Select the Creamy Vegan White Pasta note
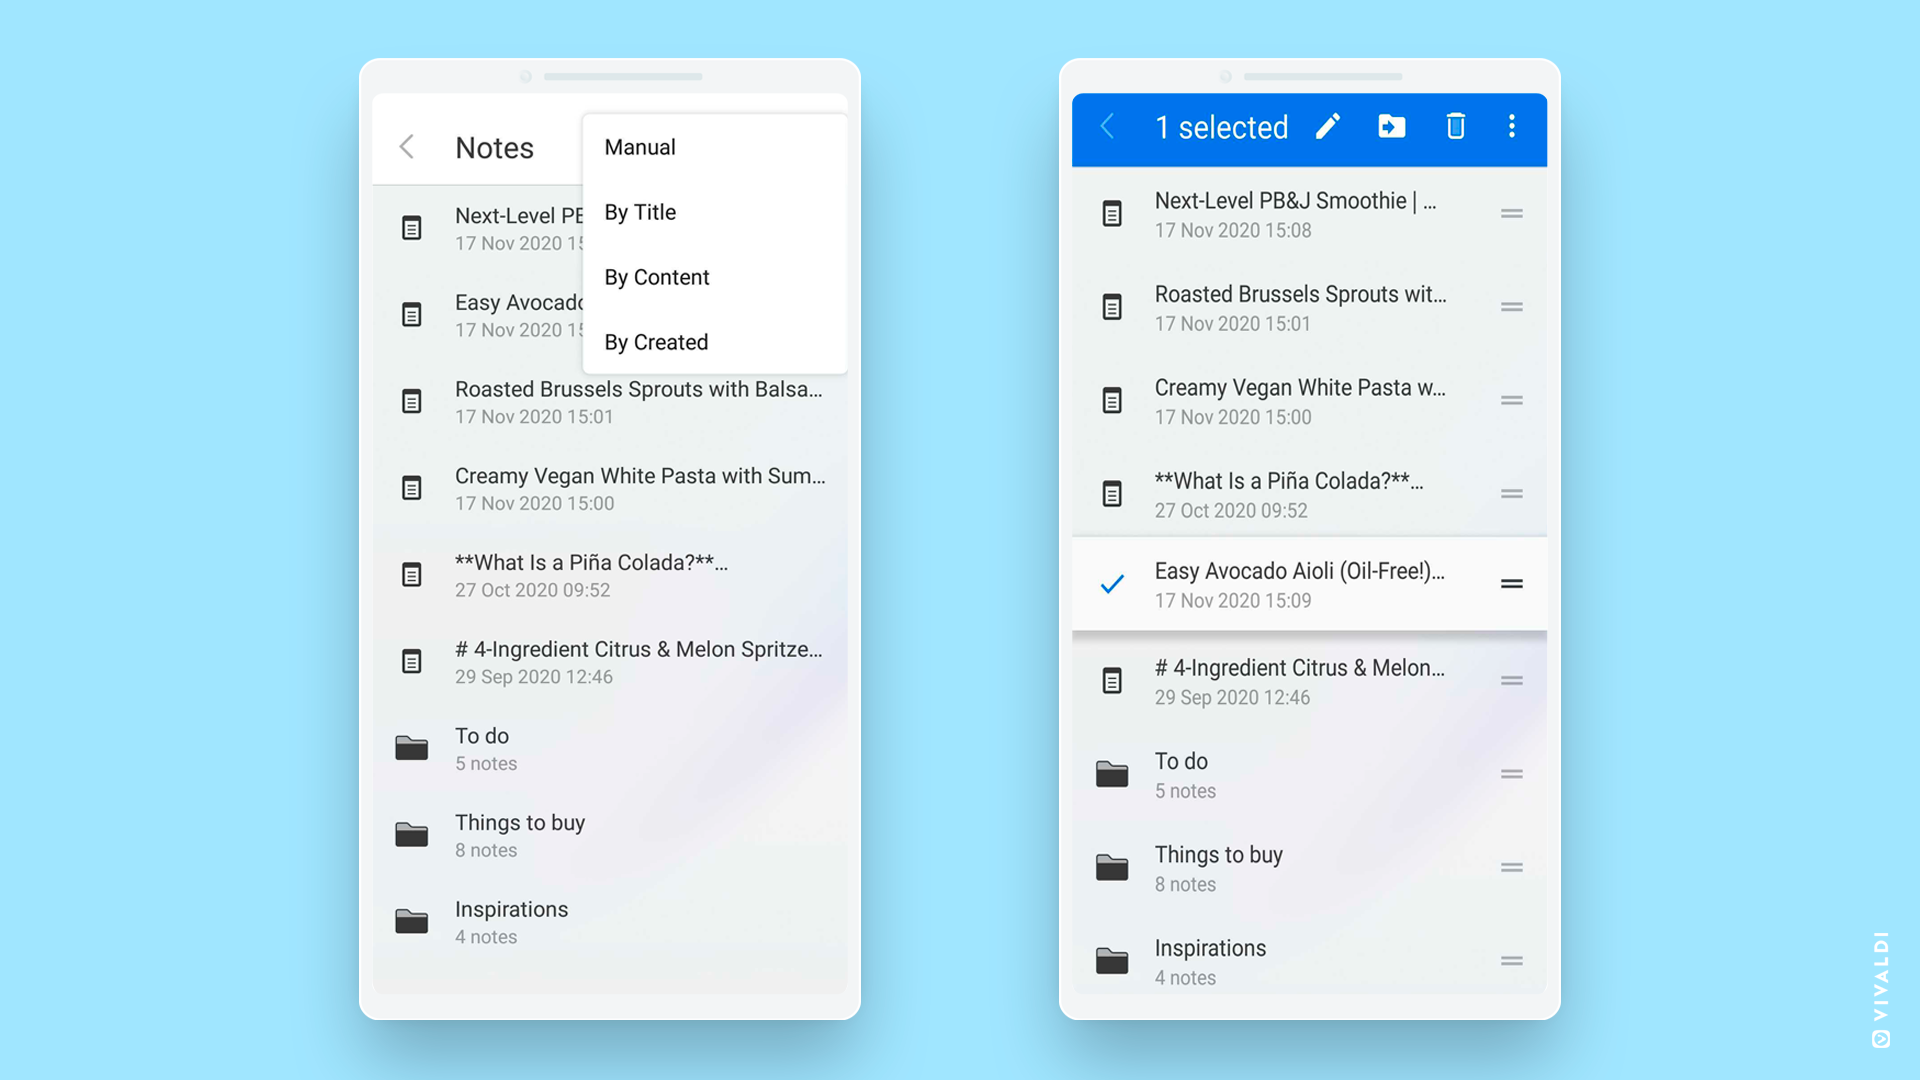Screen dimensions: 1920x1080 click(1300, 400)
